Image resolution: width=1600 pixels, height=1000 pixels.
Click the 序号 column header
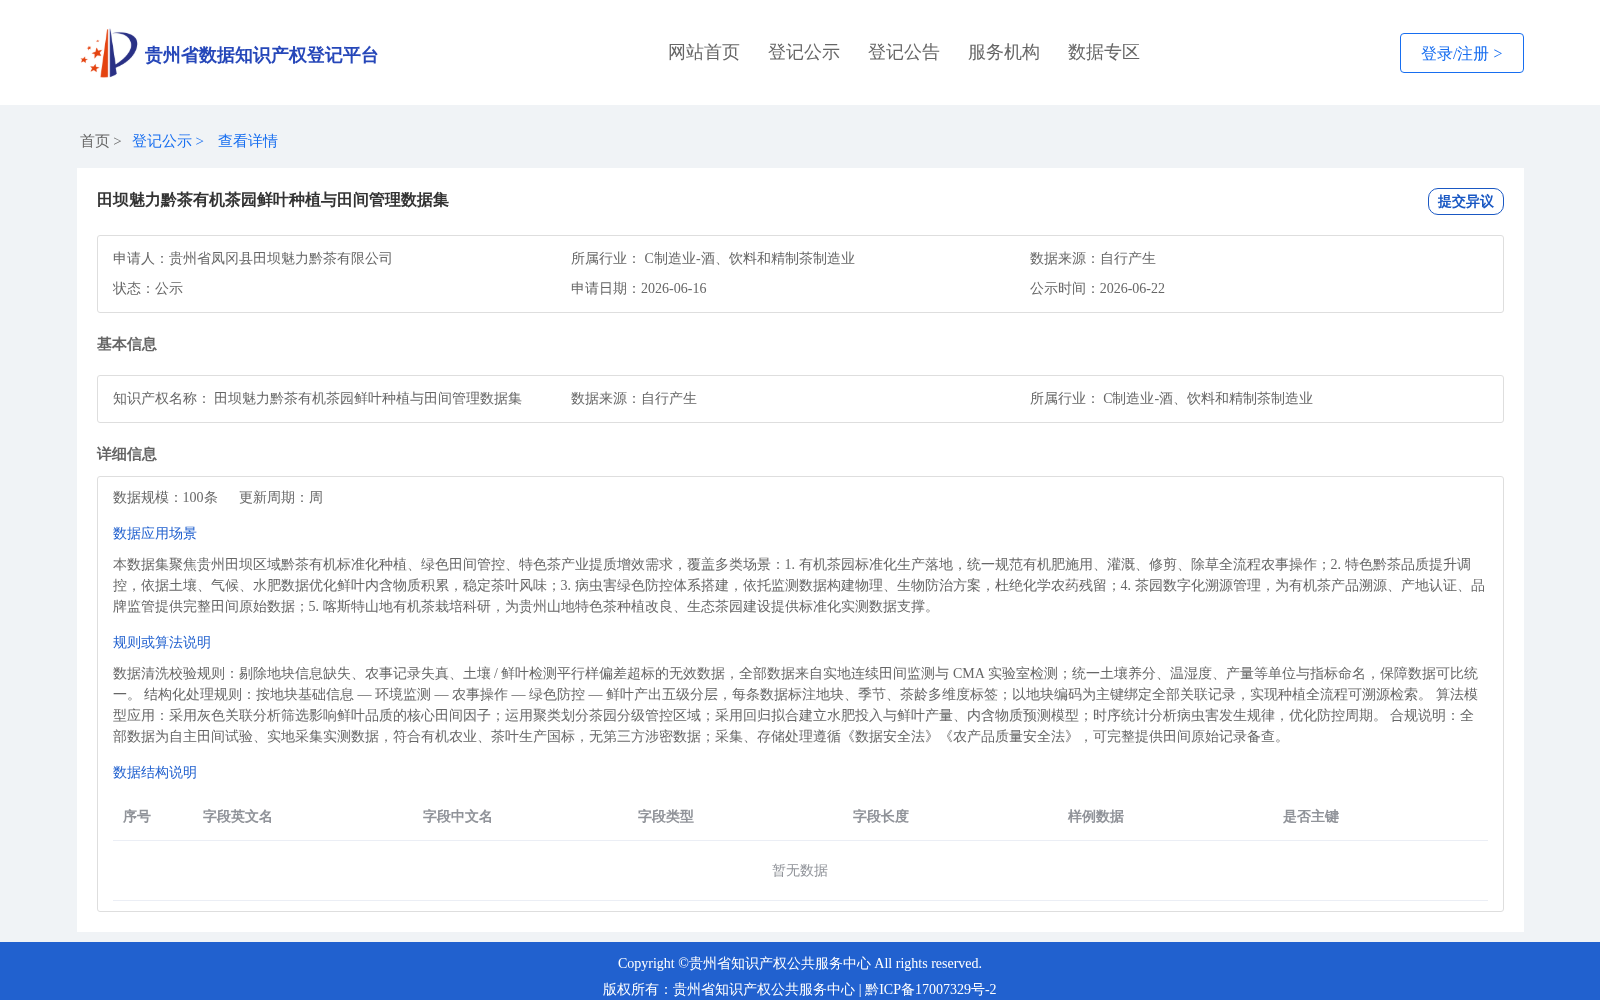(x=137, y=816)
